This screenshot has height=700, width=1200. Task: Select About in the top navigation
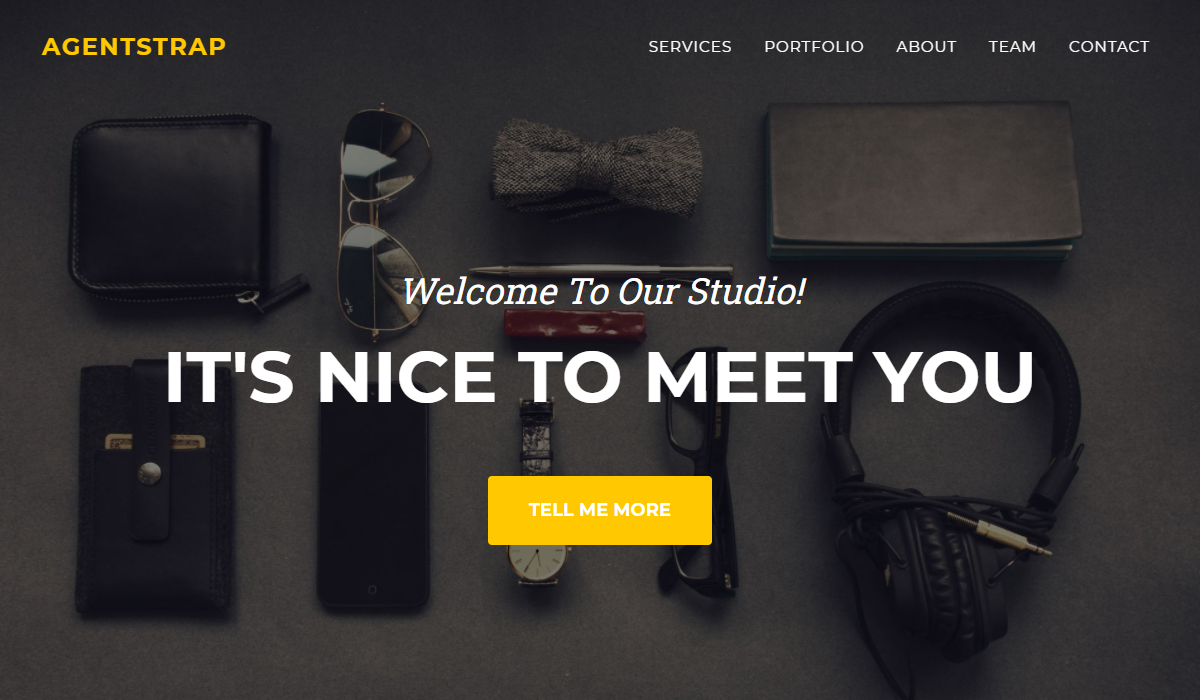pos(926,46)
